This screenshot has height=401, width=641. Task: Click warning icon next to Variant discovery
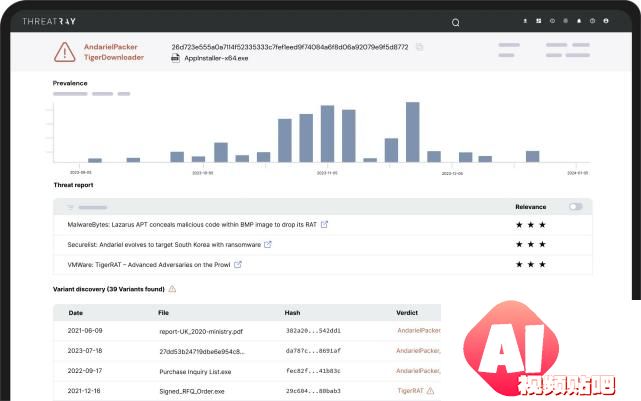pos(172,289)
